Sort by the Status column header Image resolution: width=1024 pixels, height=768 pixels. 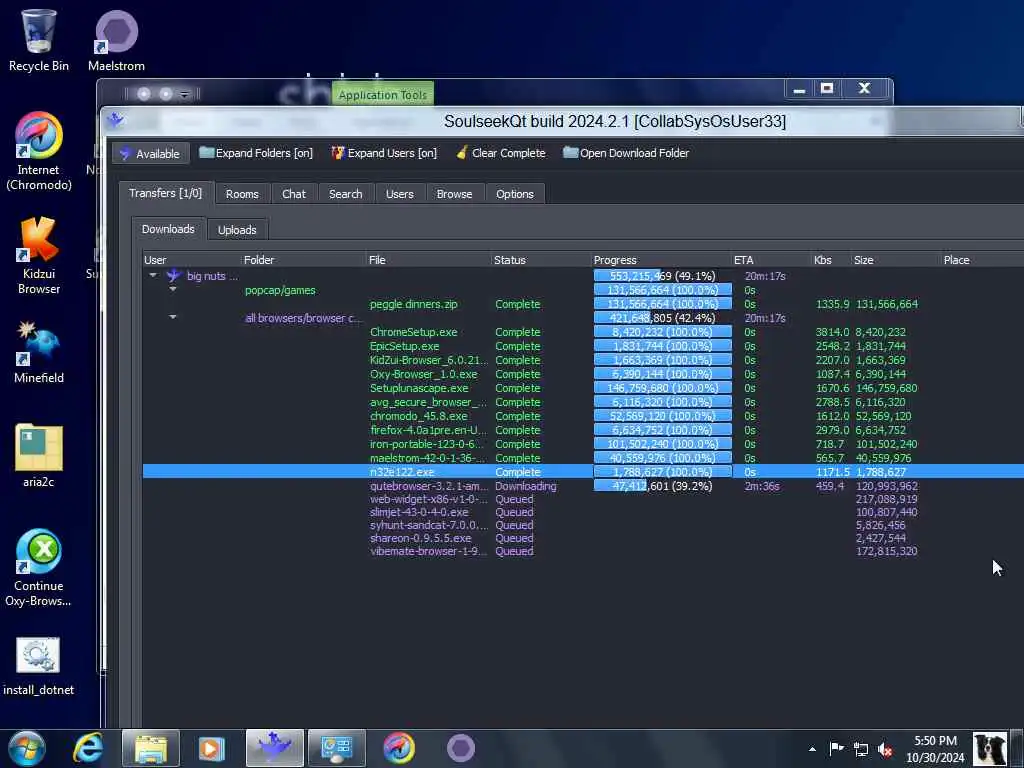(x=541, y=260)
